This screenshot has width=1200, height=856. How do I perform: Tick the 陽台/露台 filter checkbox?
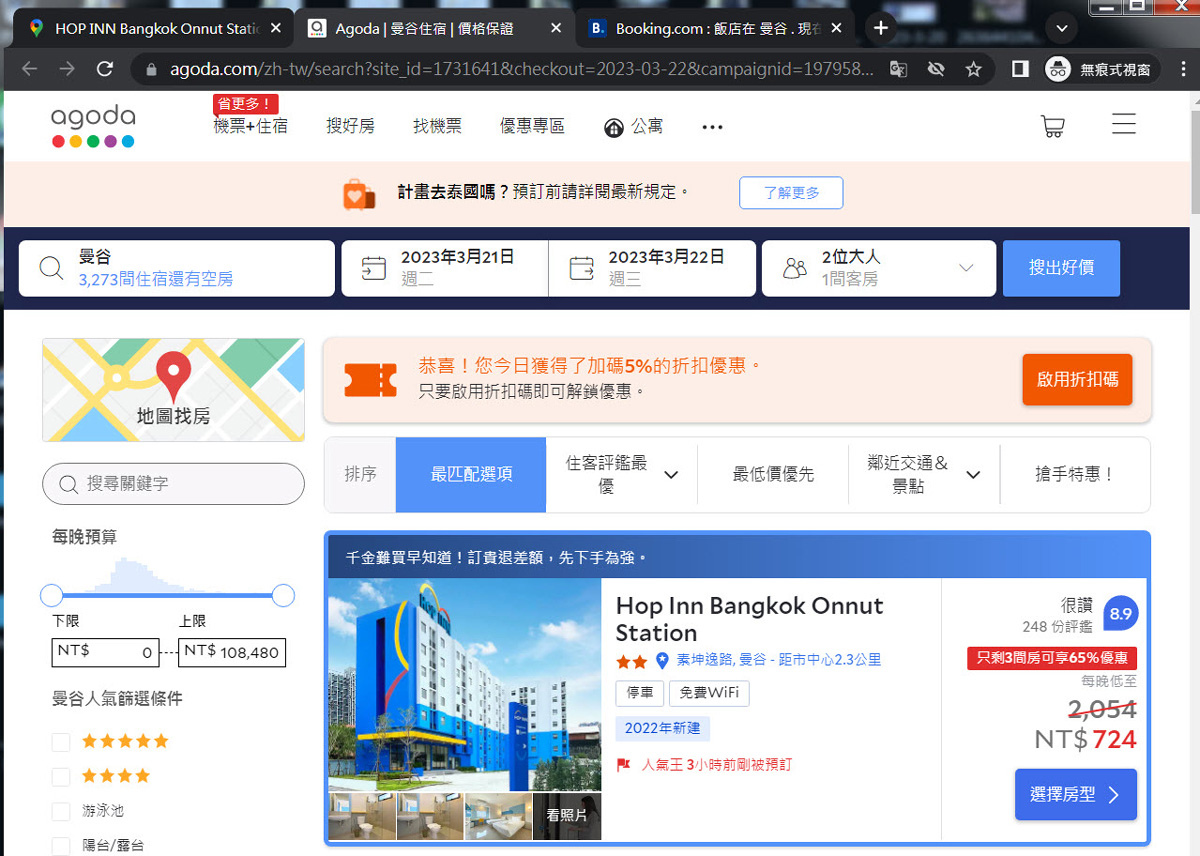pyautogui.click(x=61, y=845)
